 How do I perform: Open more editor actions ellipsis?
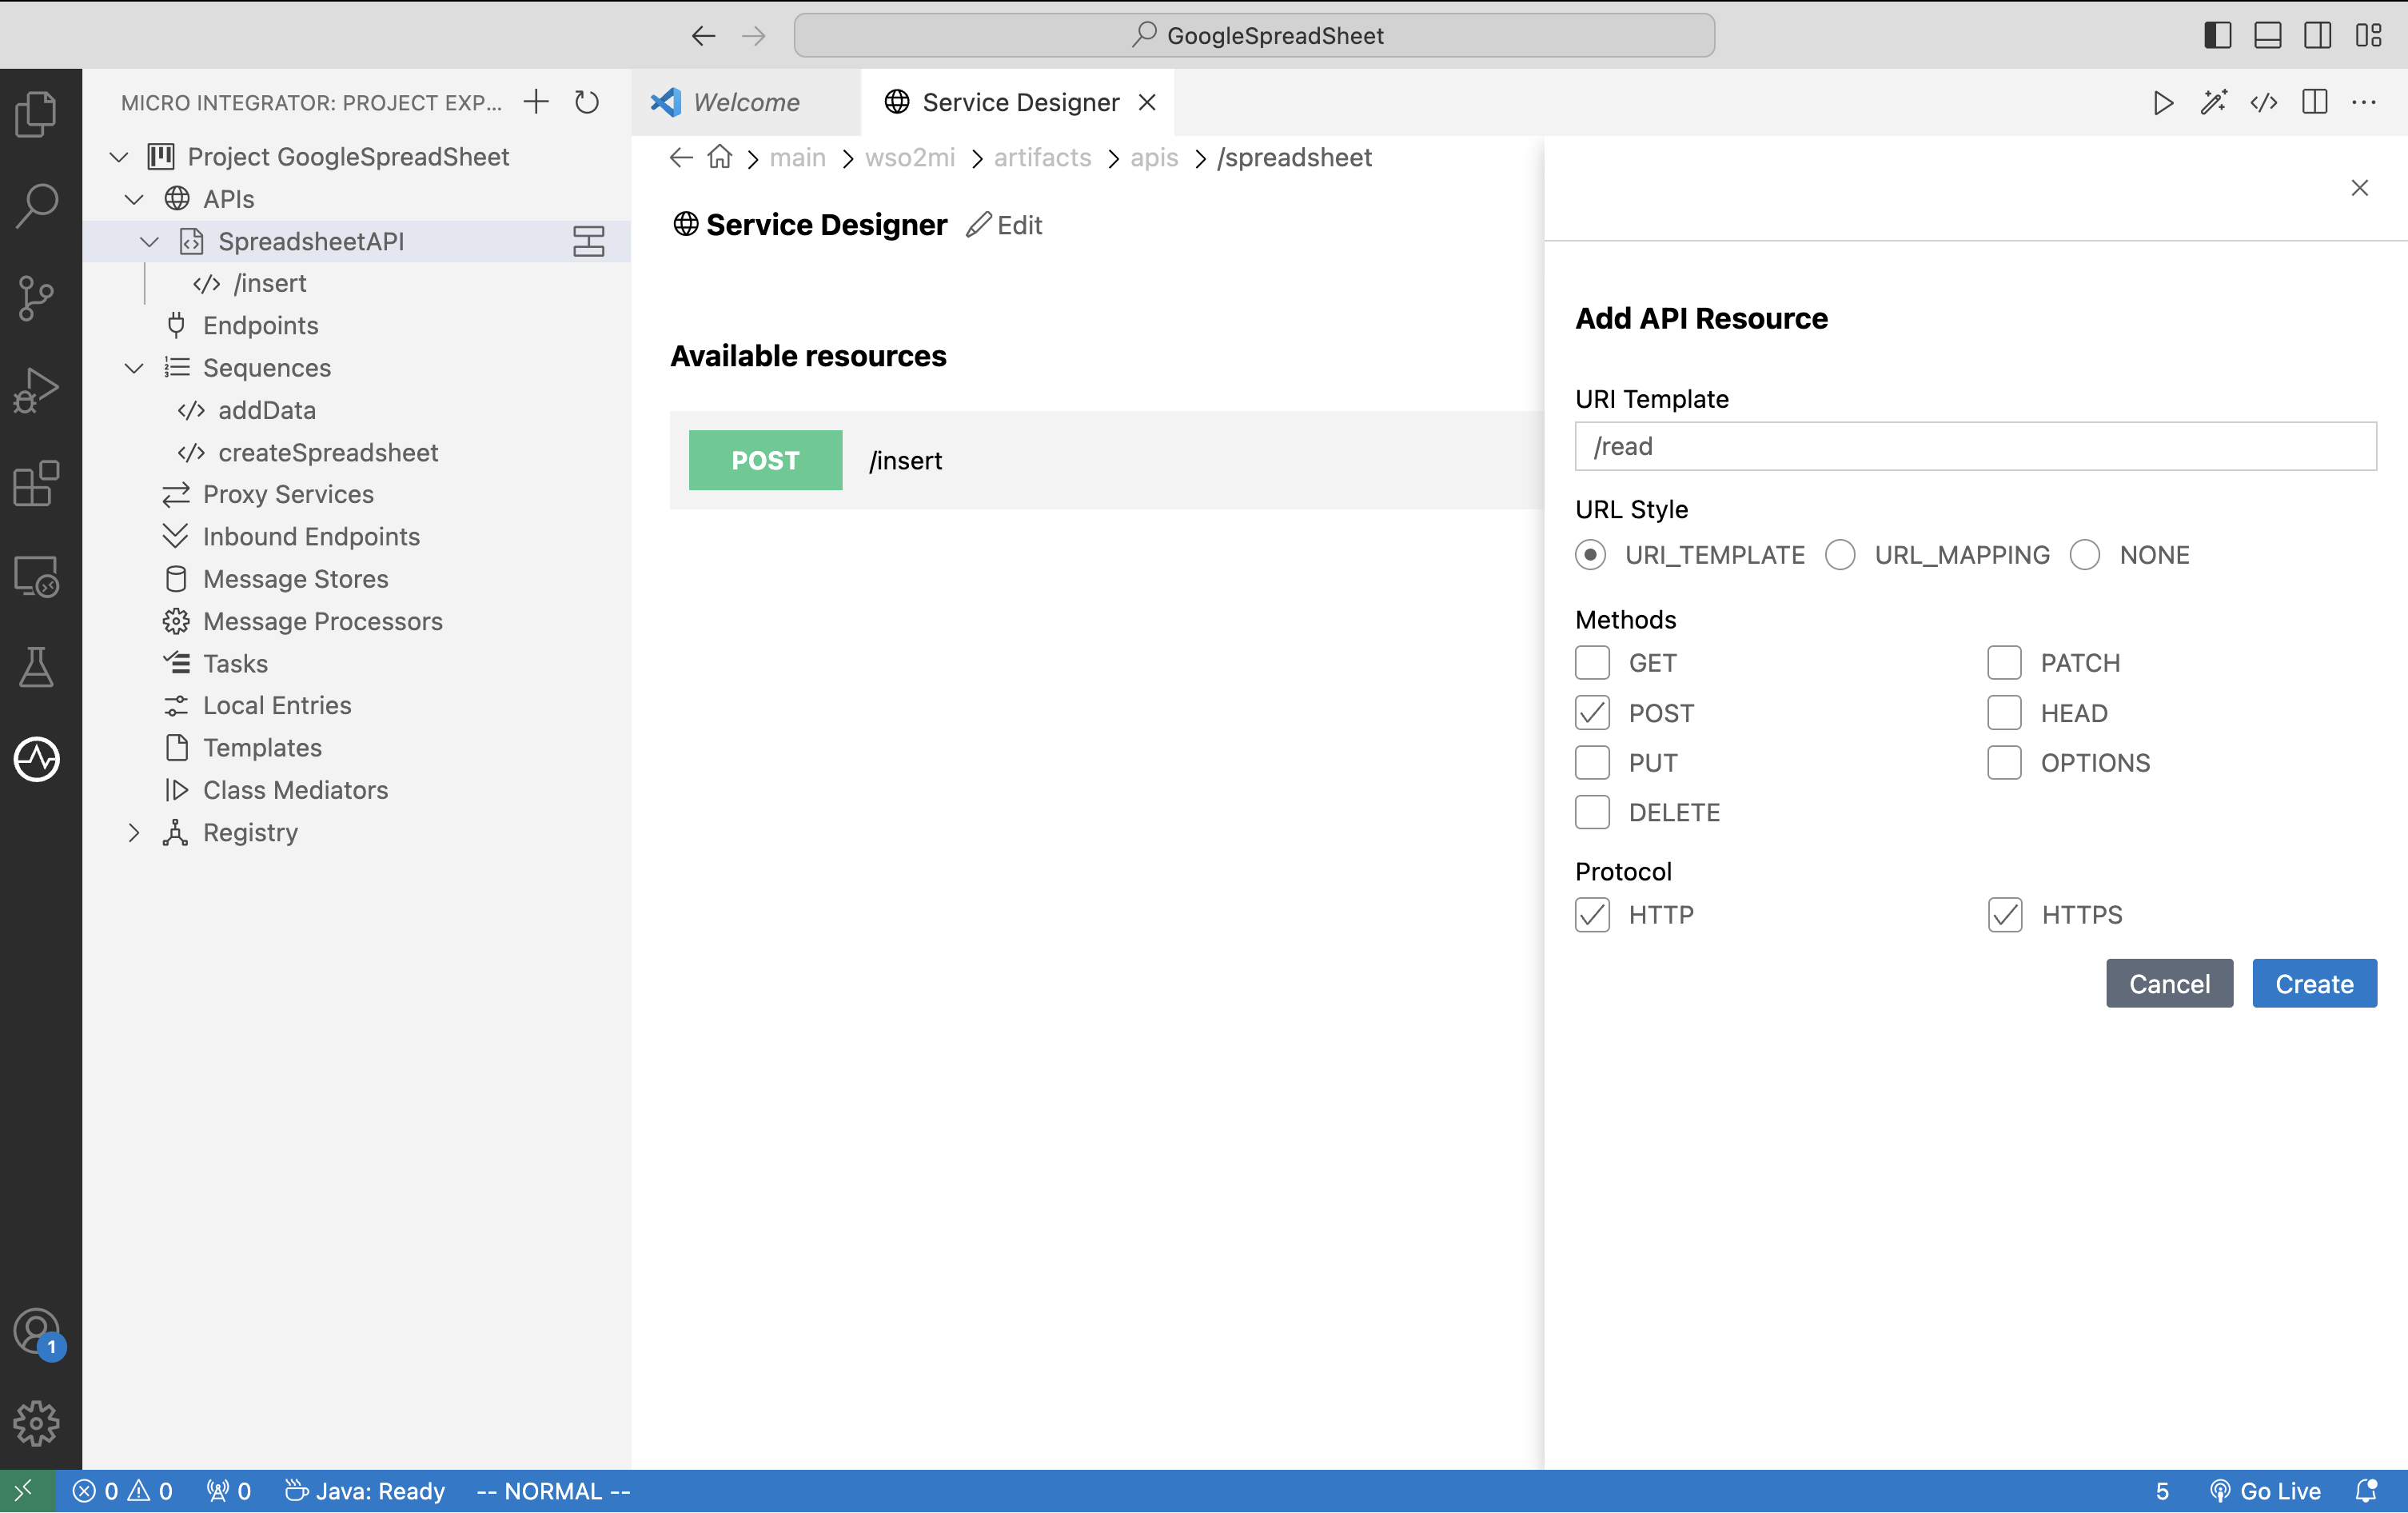point(2364,102)
